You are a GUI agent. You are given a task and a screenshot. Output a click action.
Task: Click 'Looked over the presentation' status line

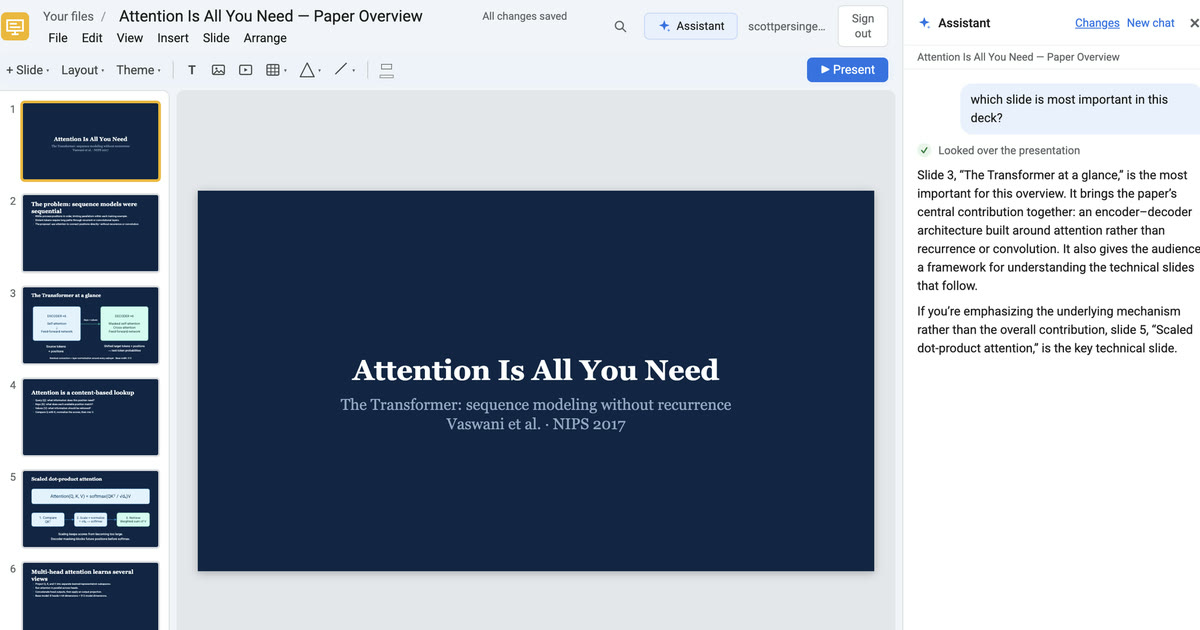pos(1009,151)
